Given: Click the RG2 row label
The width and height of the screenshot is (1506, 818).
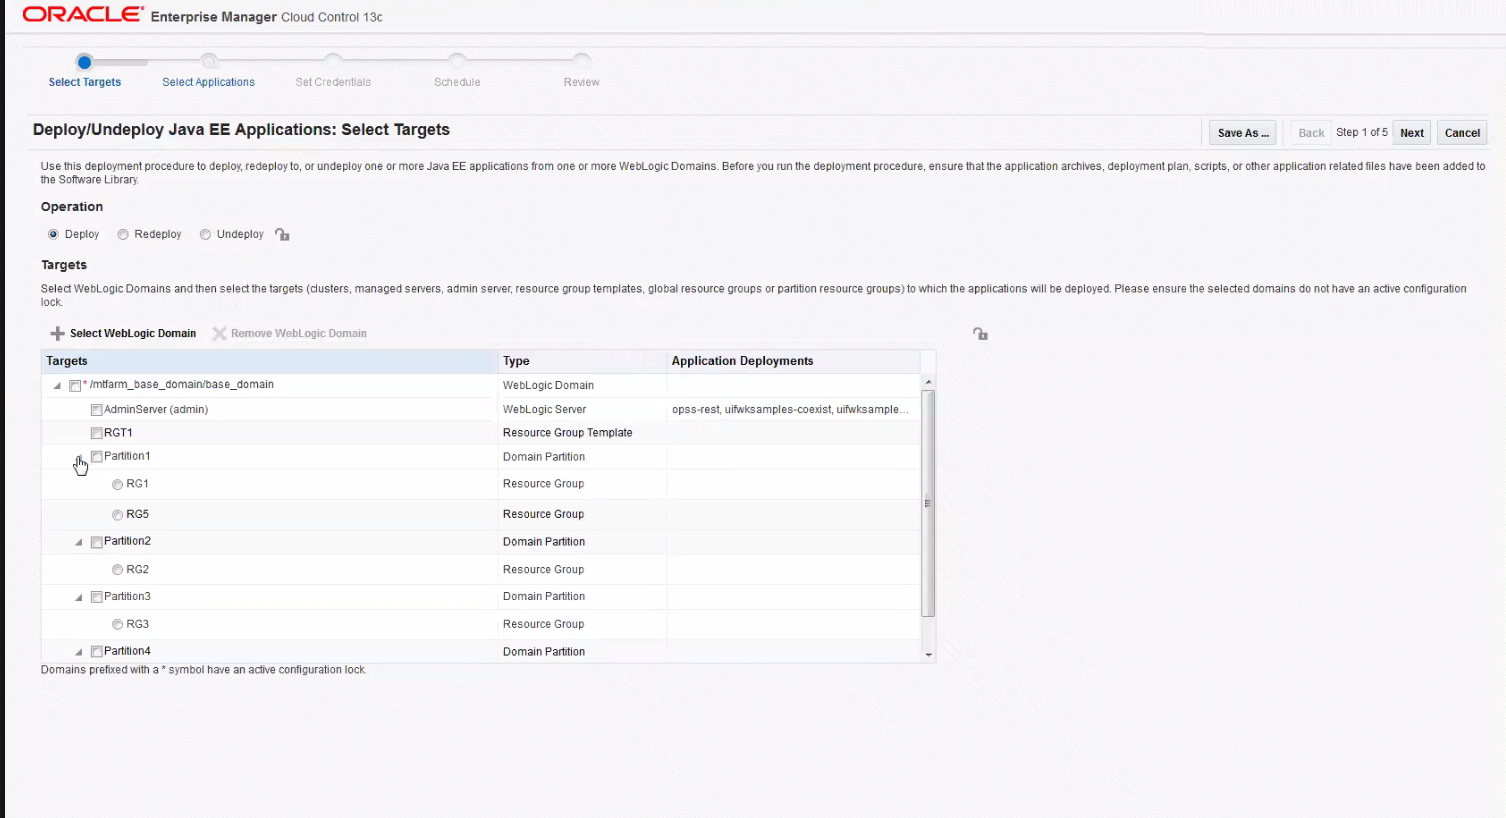Looking at the screenshot, I should click(x=137, y=569).
